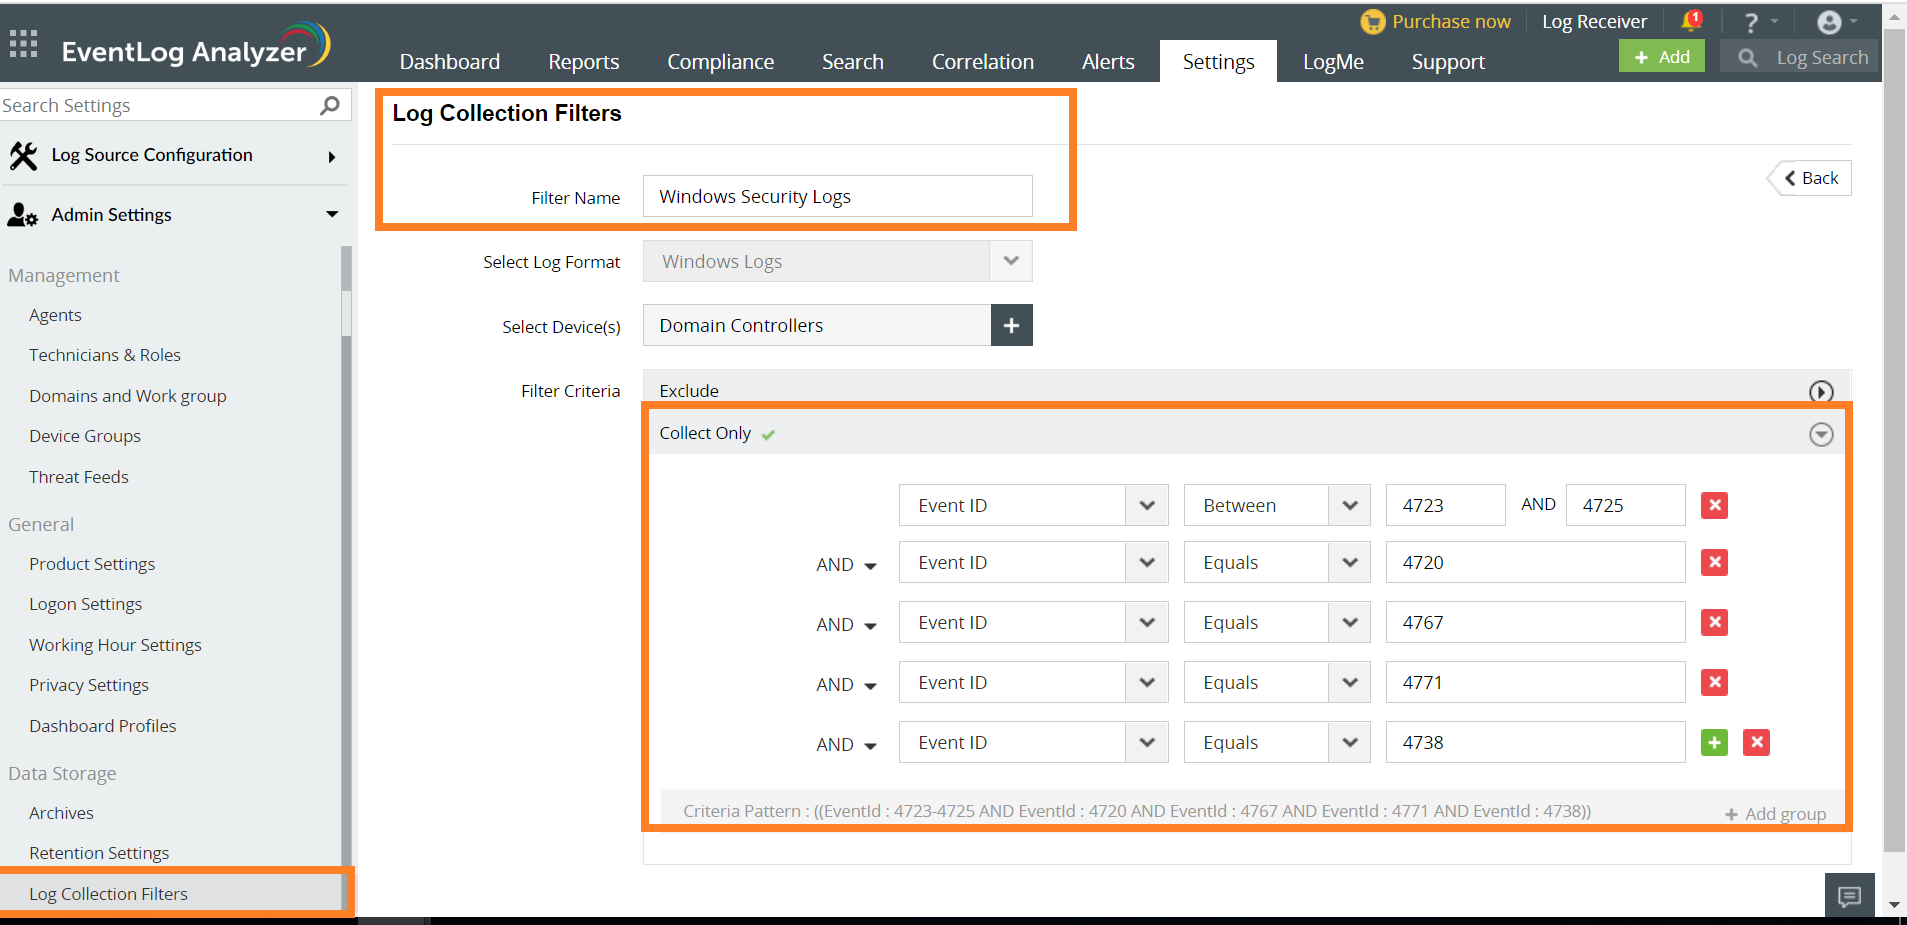Open the LogMe tab
This screenshot has width=1907, height=925.
pos(1333,62)
